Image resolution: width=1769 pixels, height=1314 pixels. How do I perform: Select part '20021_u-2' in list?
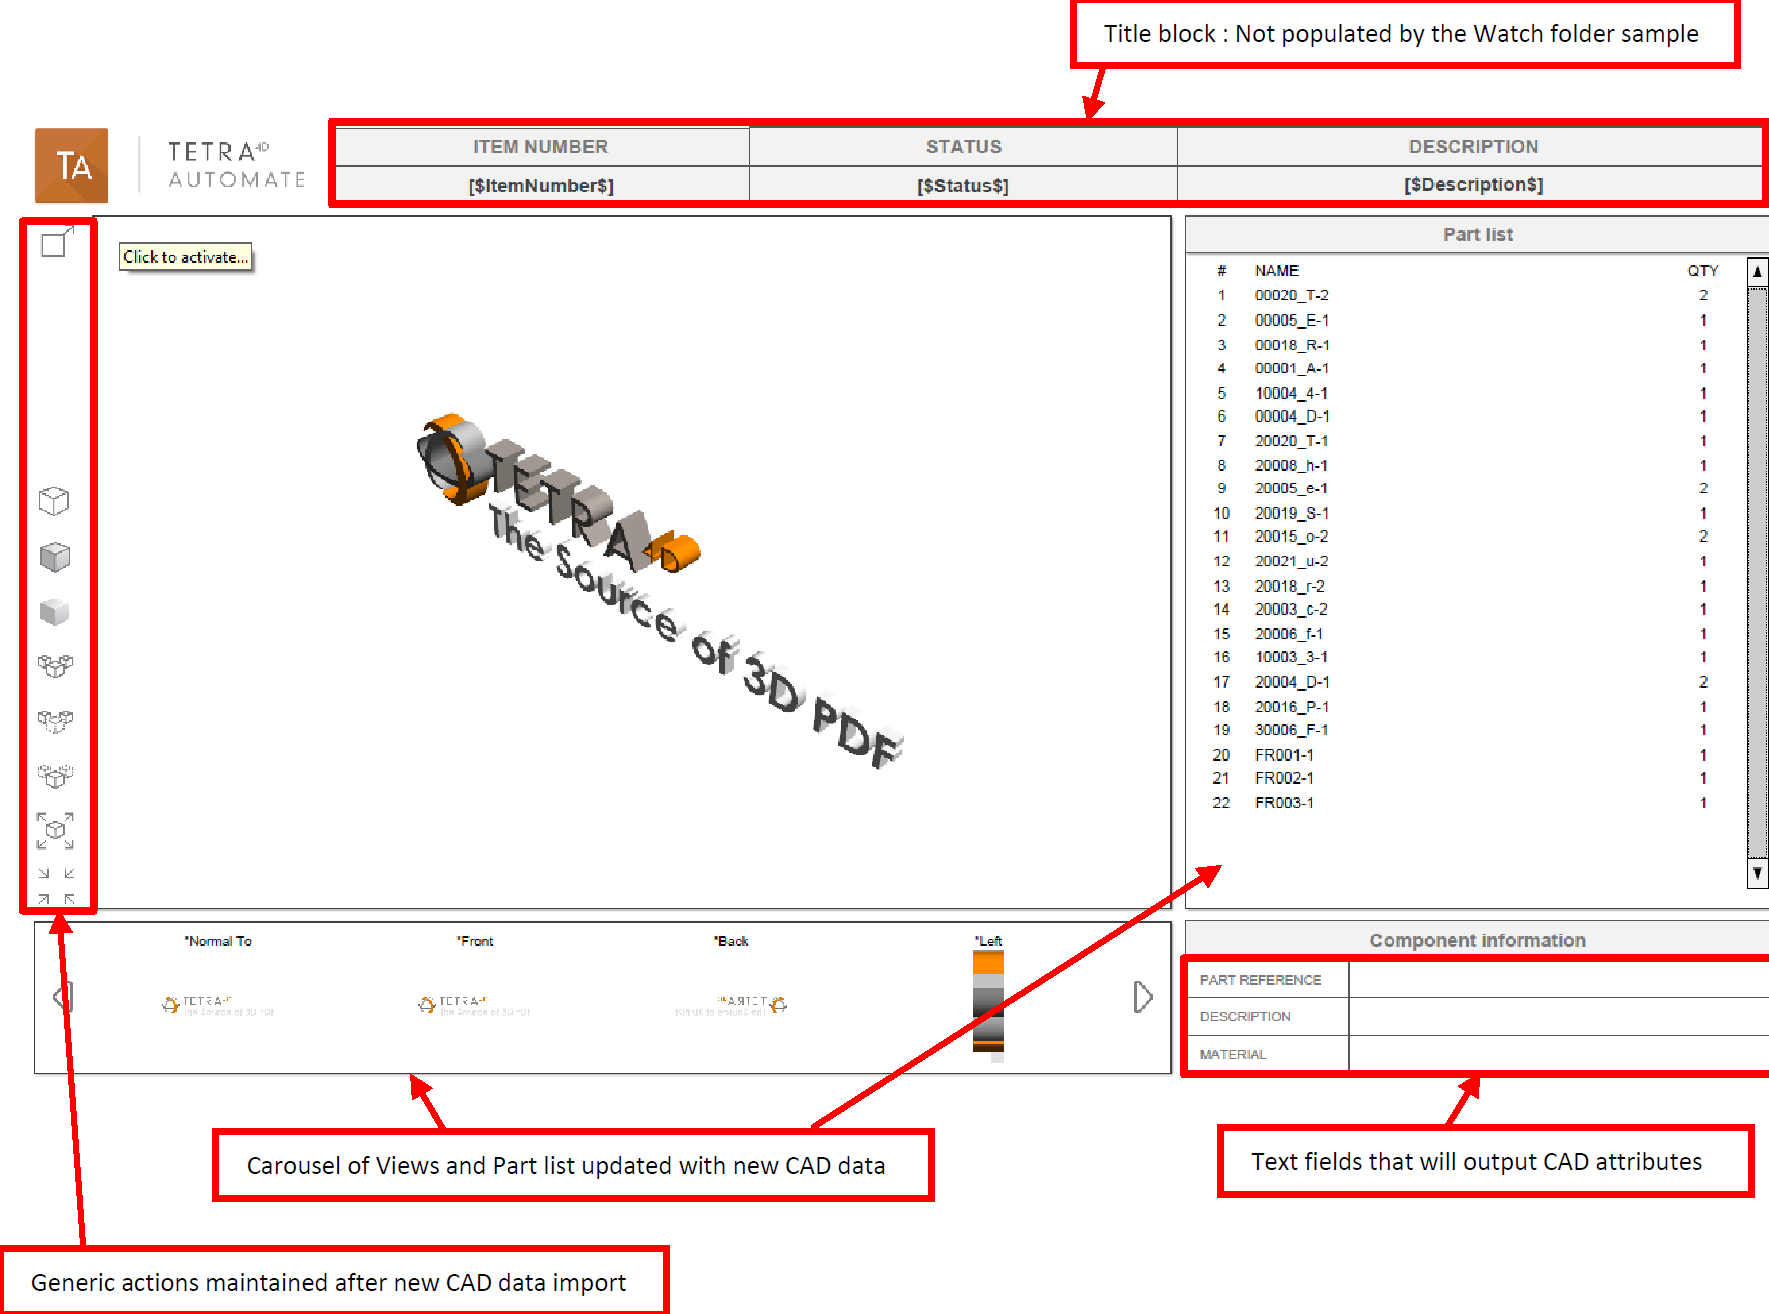[x=1291, y=561]
